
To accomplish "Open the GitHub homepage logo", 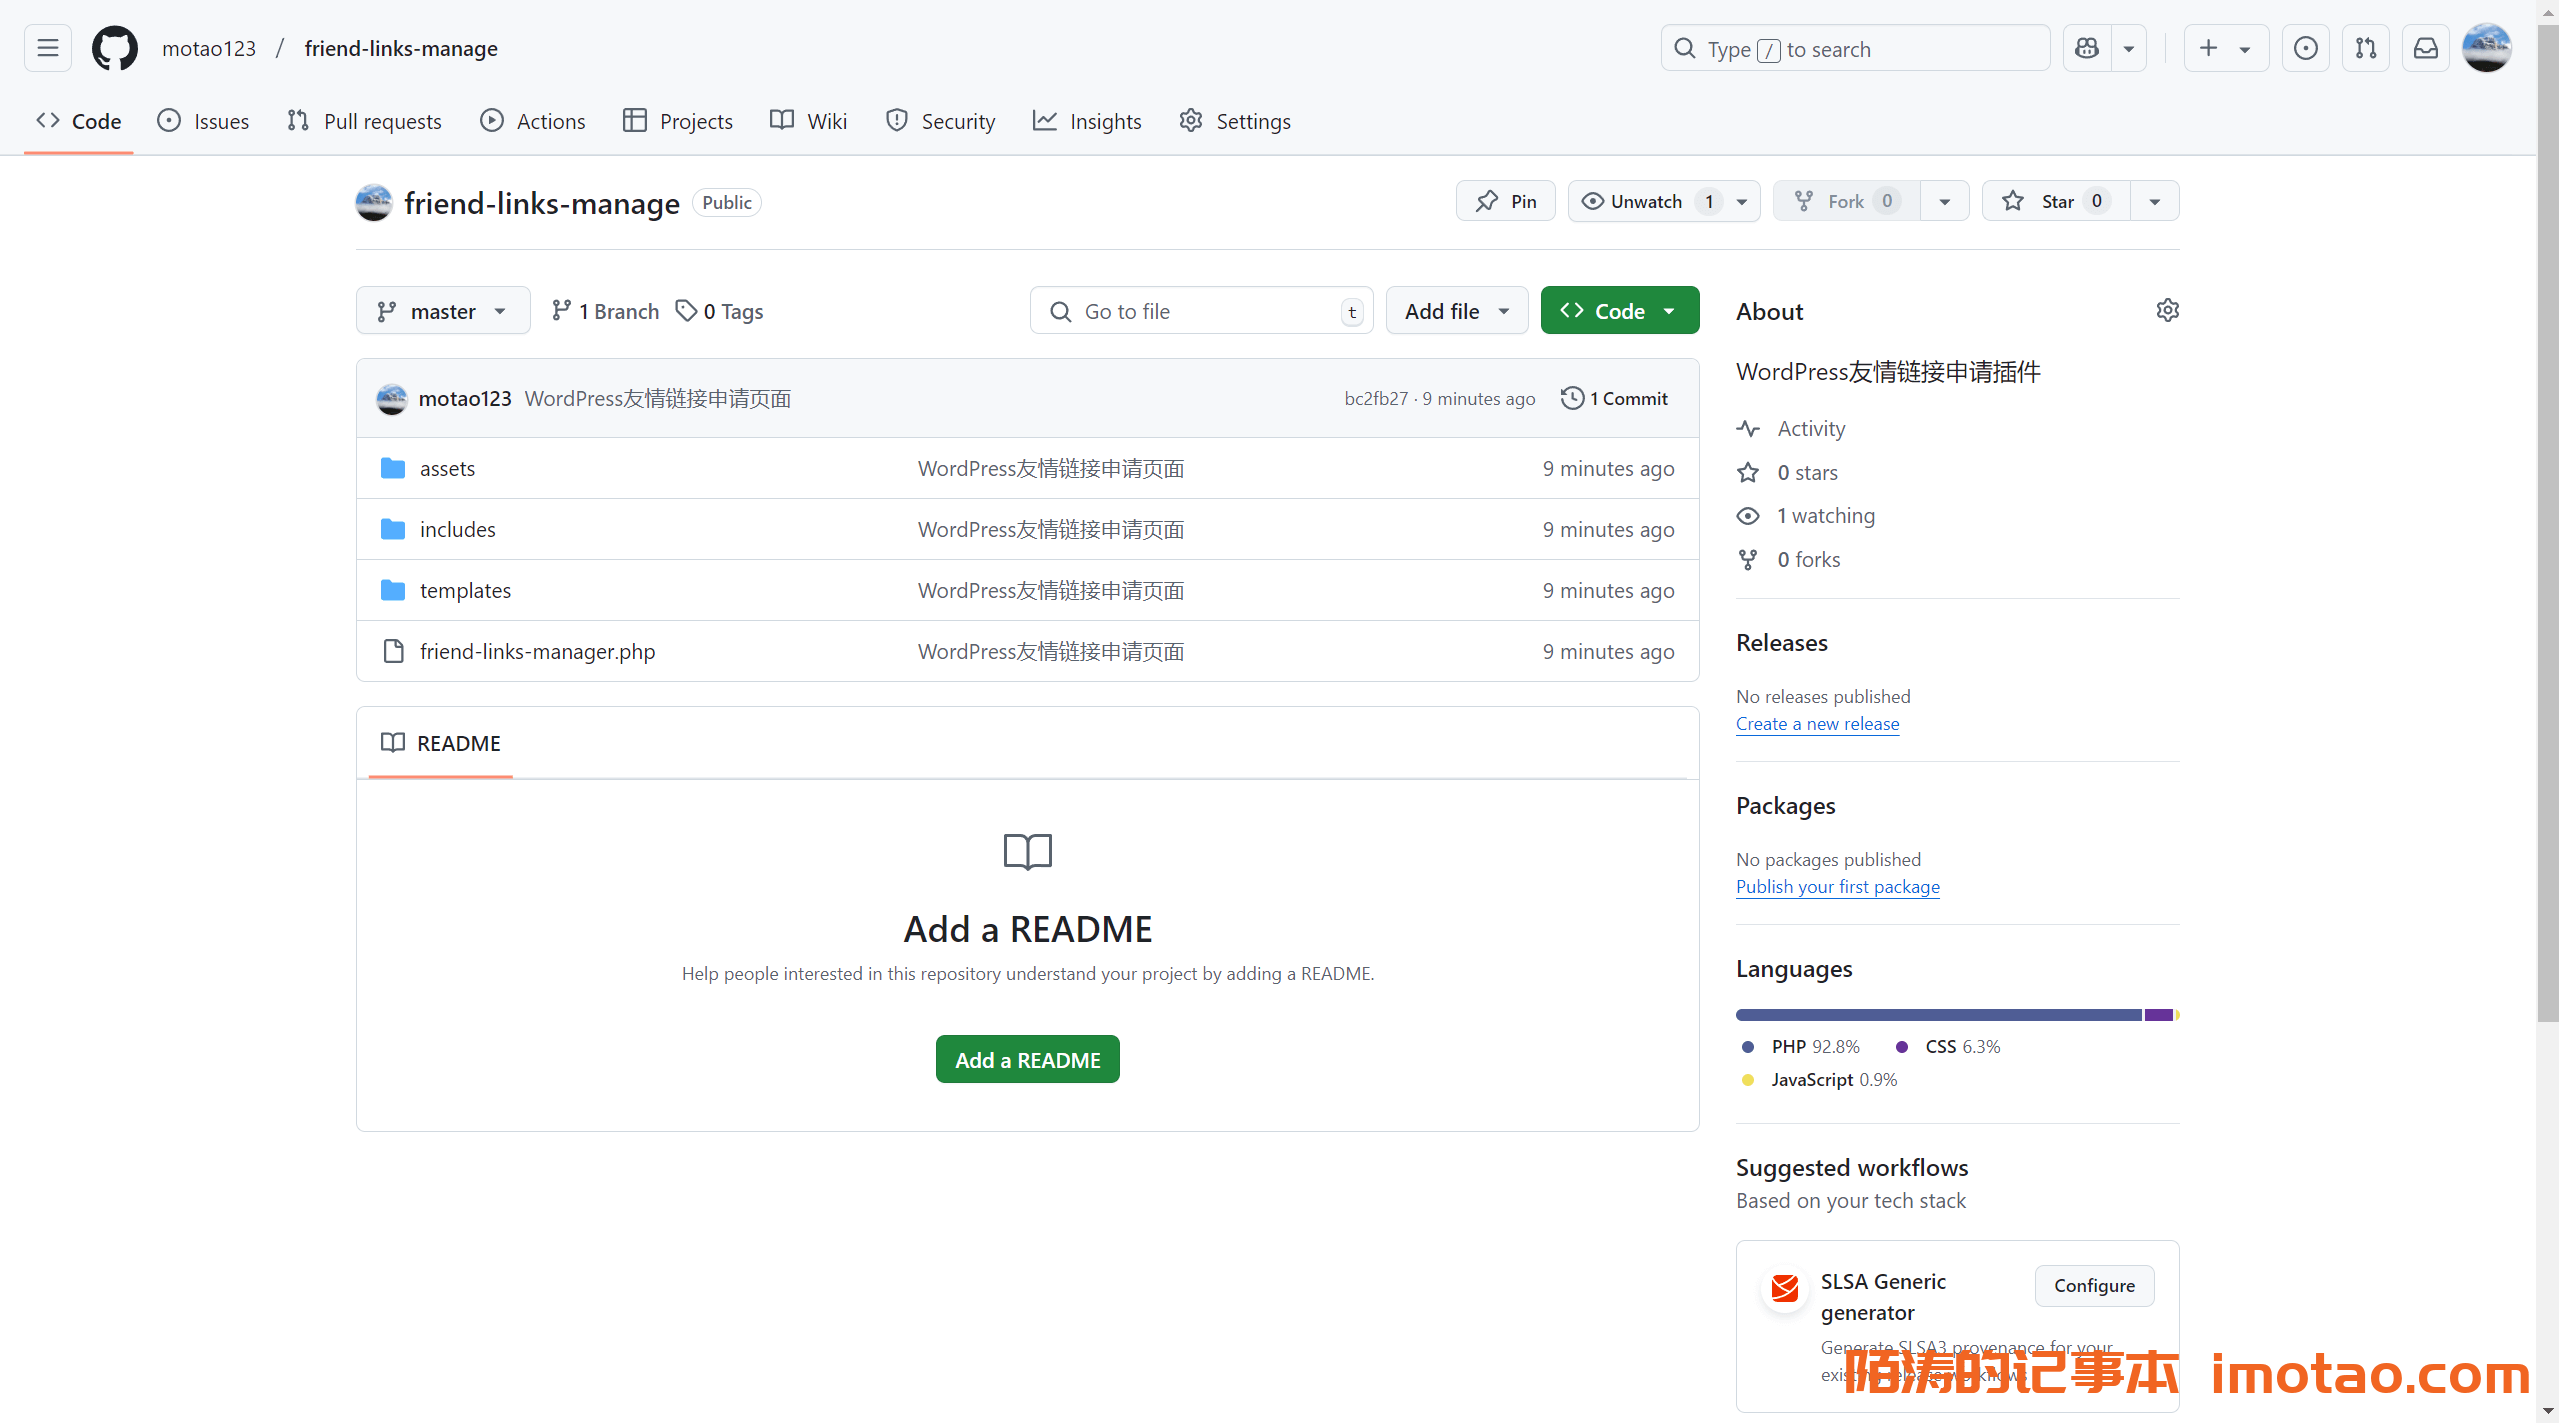I will (x=115, y=48).
